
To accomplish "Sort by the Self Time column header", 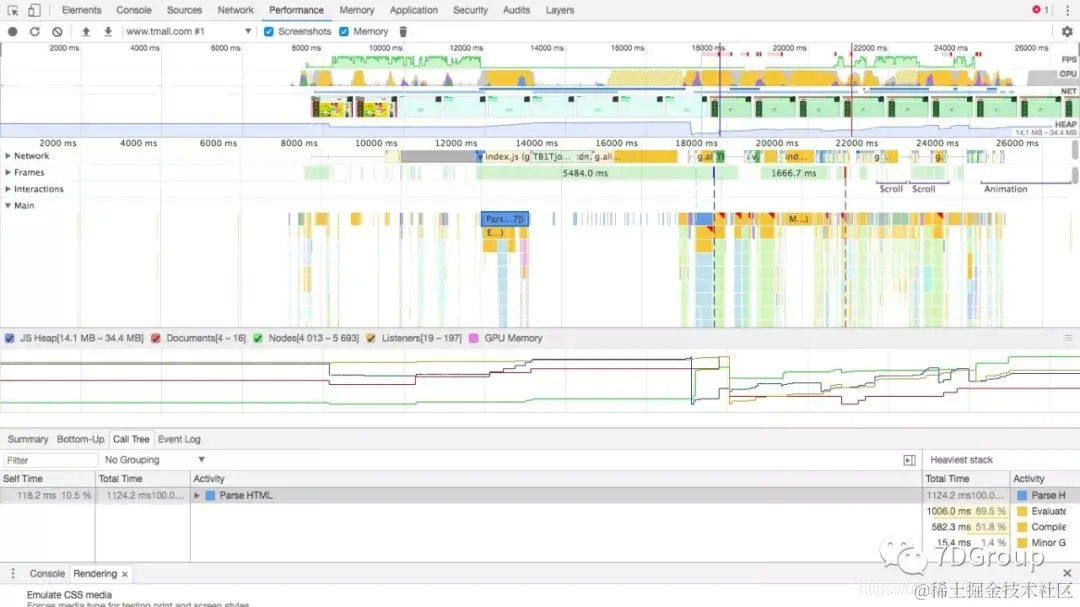I will [x=48, y=478].
